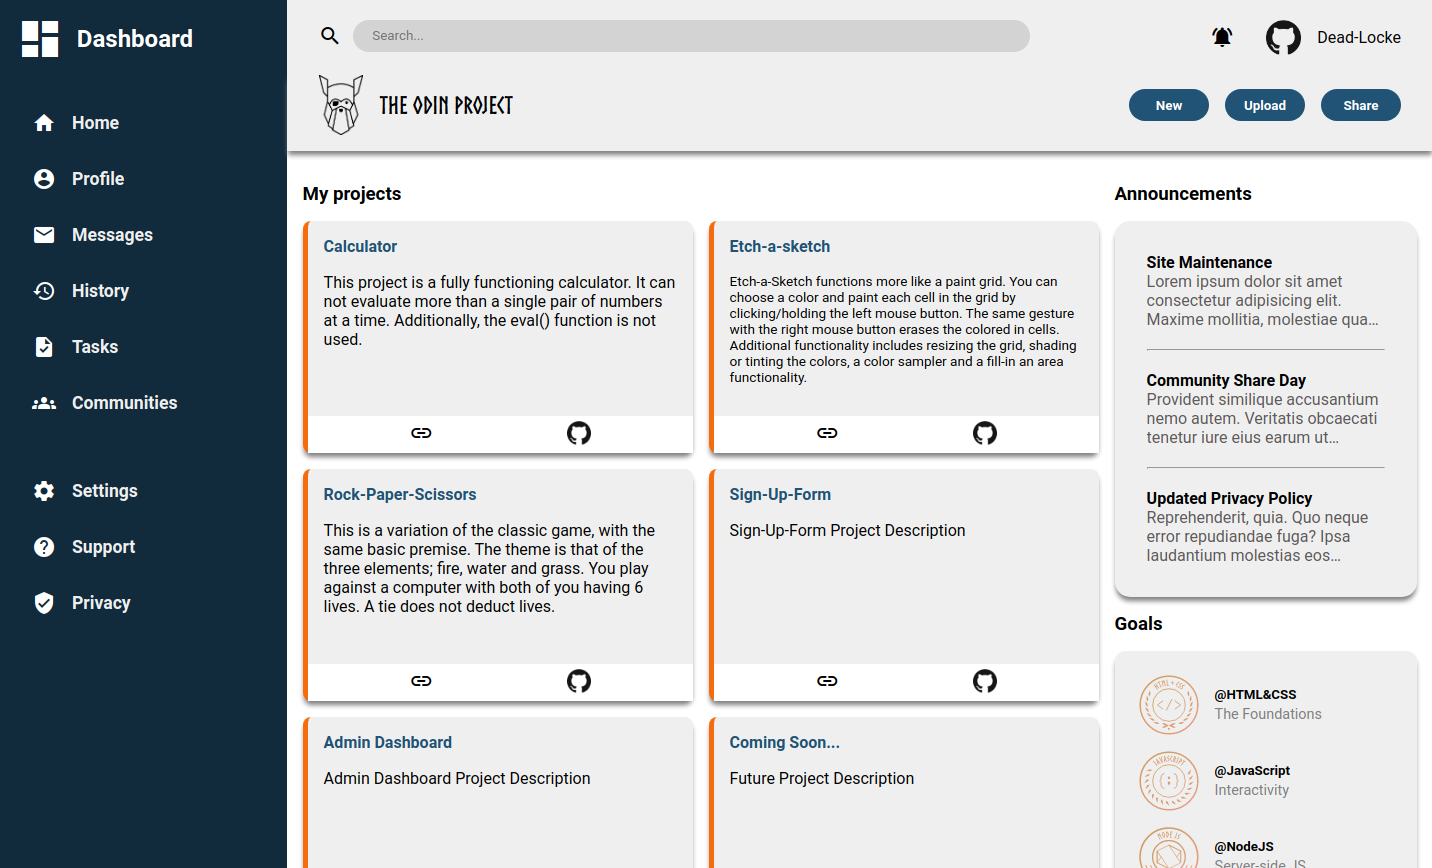Viewport: 1432px width, 868px height.
Task: Click the notification bell
Action: pos(1222,36)
